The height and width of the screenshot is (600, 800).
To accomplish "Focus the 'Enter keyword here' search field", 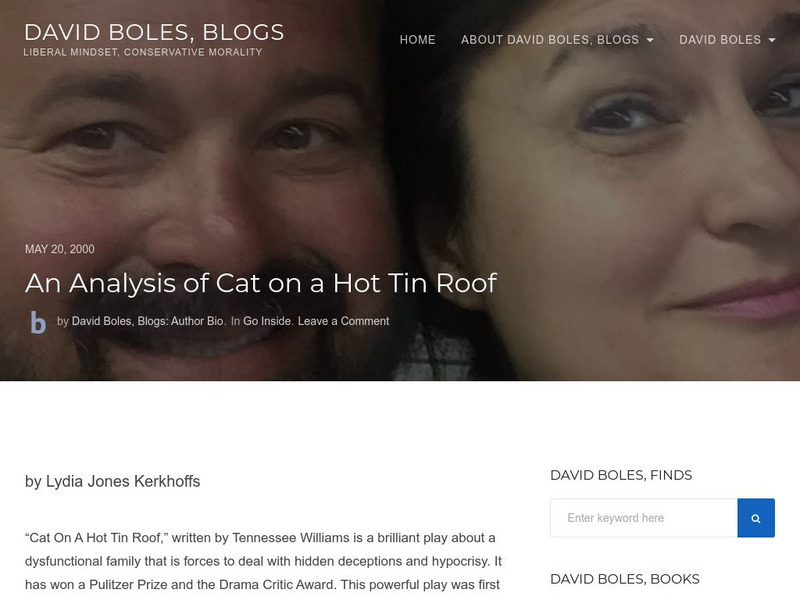I will [x=644, y=518].
